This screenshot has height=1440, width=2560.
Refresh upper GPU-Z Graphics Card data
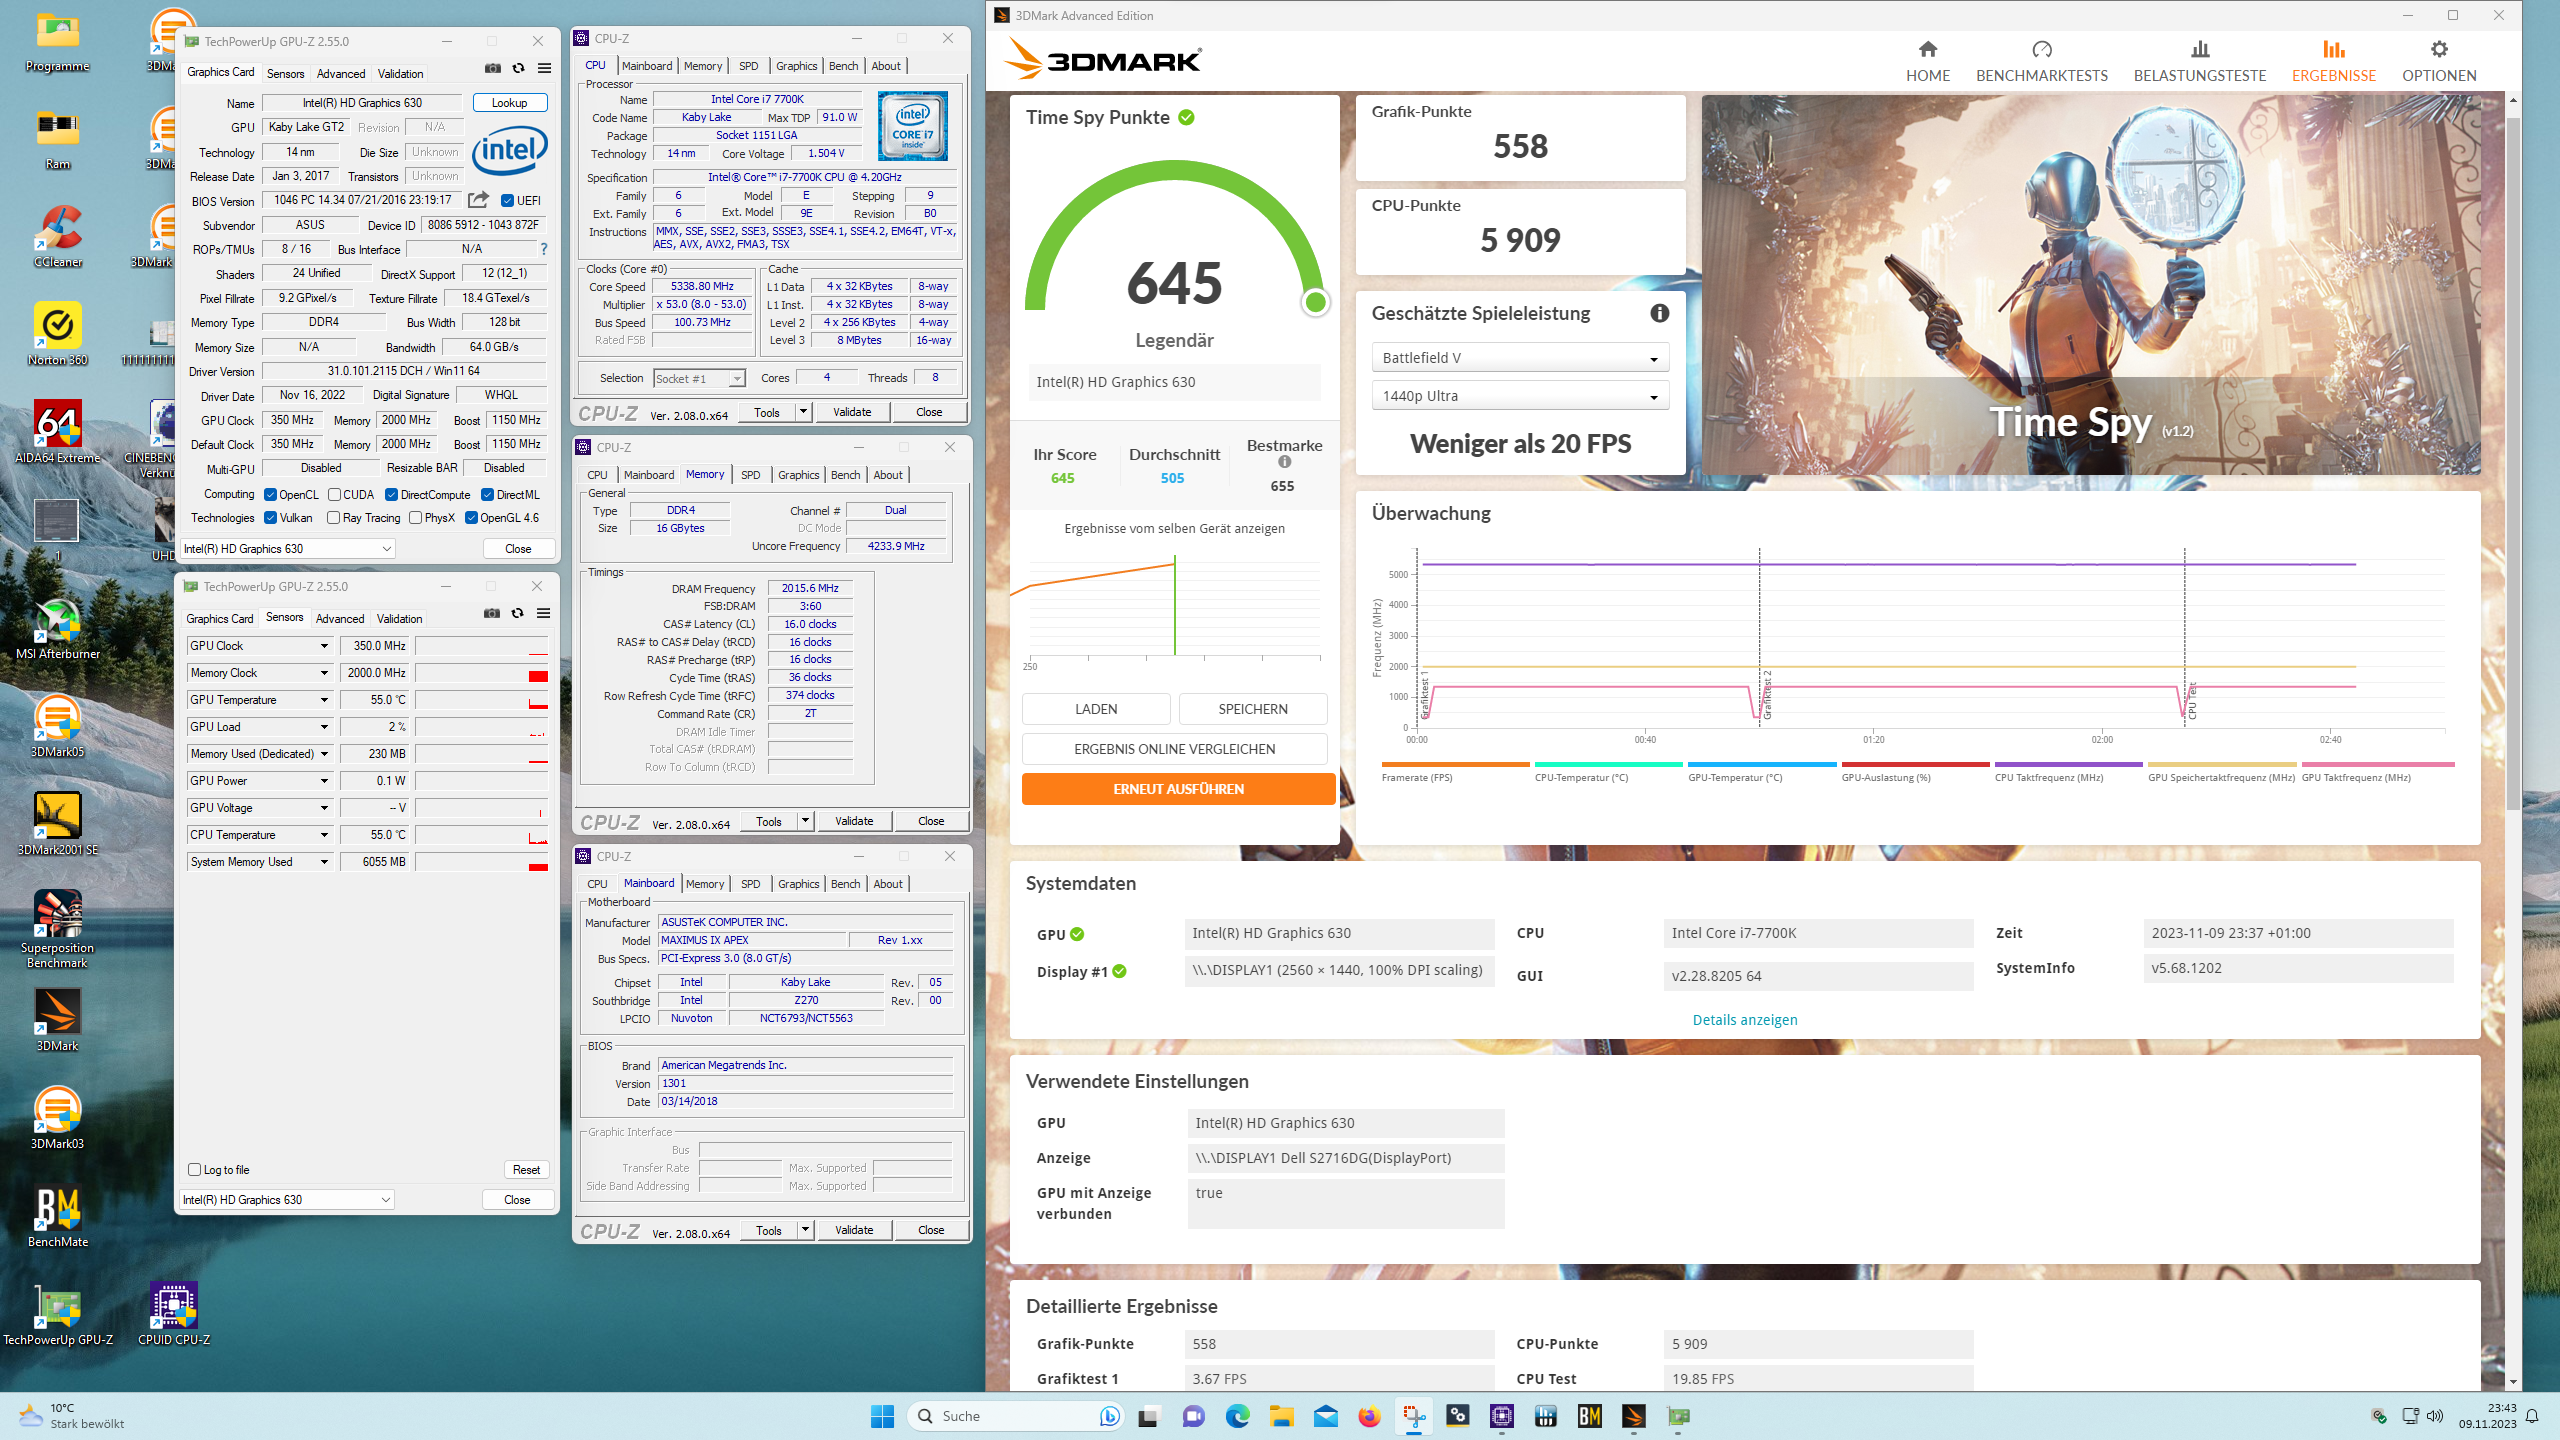pyautogui.click(x=518, y=68)
